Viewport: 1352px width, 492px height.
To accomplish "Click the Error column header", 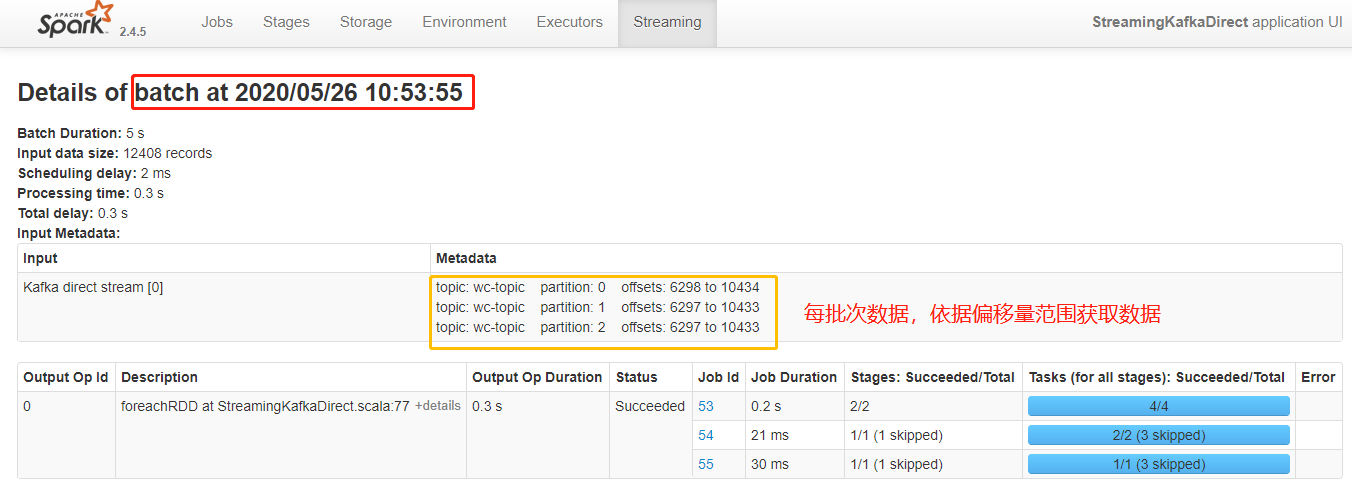I will coord(1318,377).
